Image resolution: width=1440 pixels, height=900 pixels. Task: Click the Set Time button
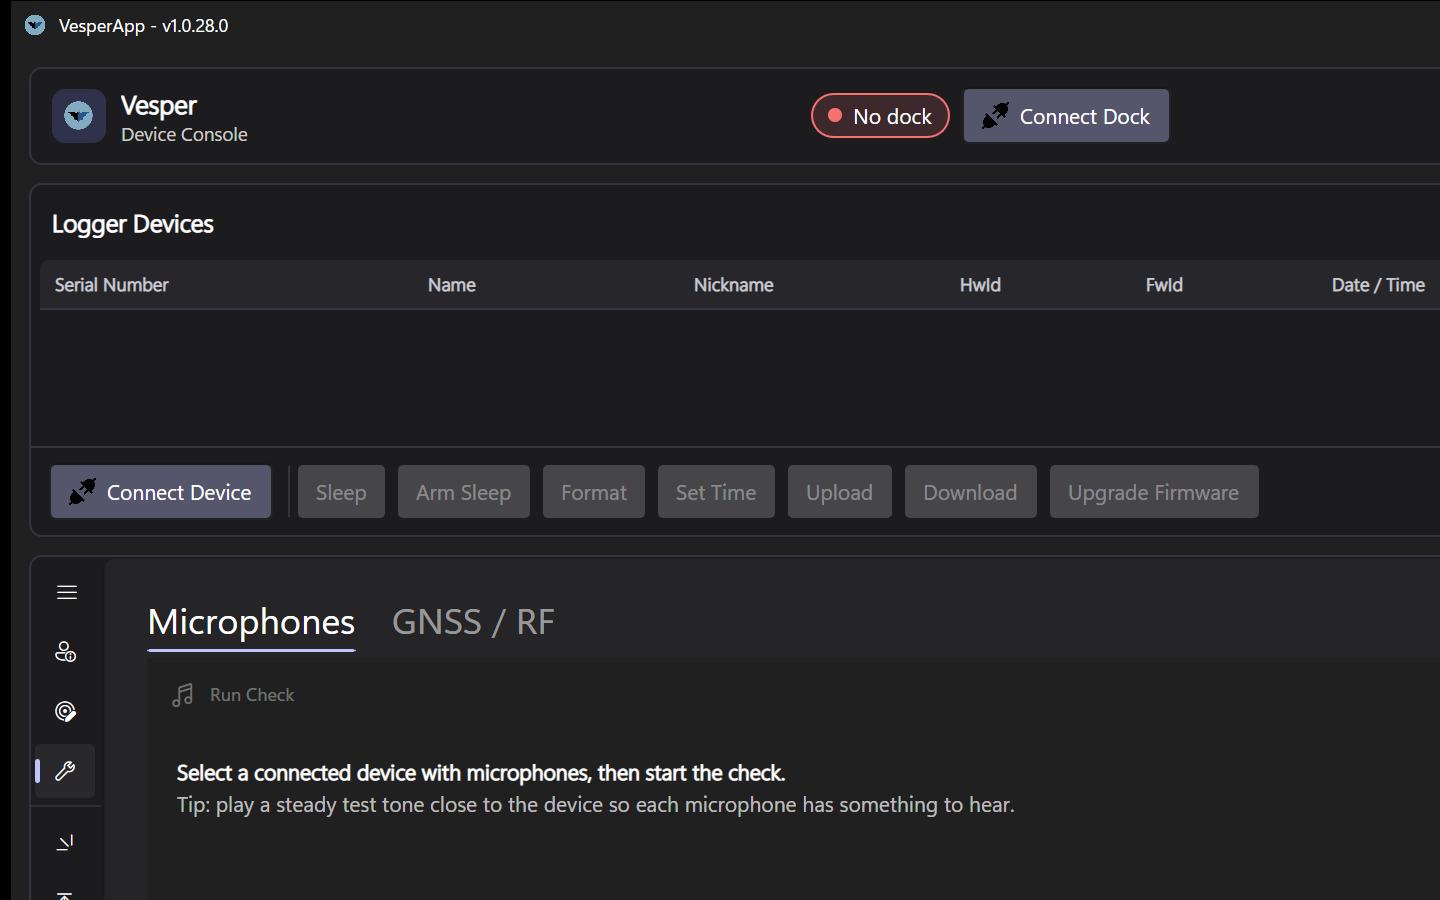pos(716,492)
